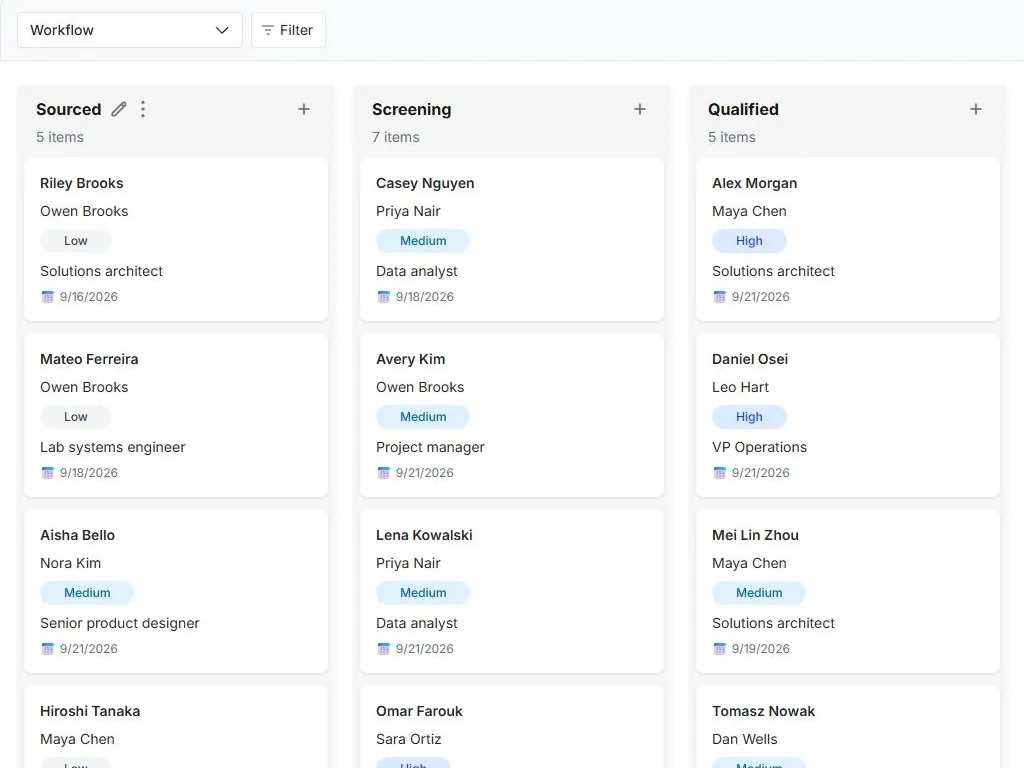Open the Riley Brooks card title

tap(82, 183)
